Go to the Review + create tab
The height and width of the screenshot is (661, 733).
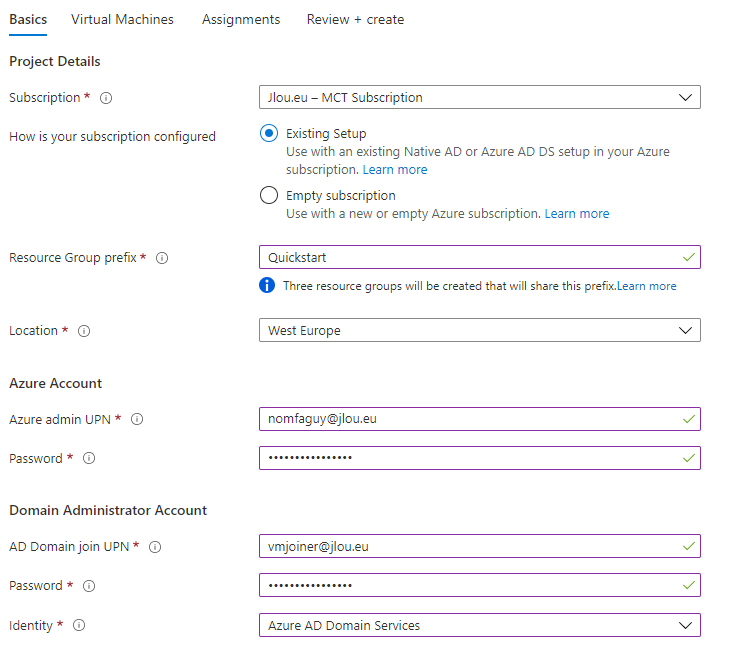click(355, 20)
